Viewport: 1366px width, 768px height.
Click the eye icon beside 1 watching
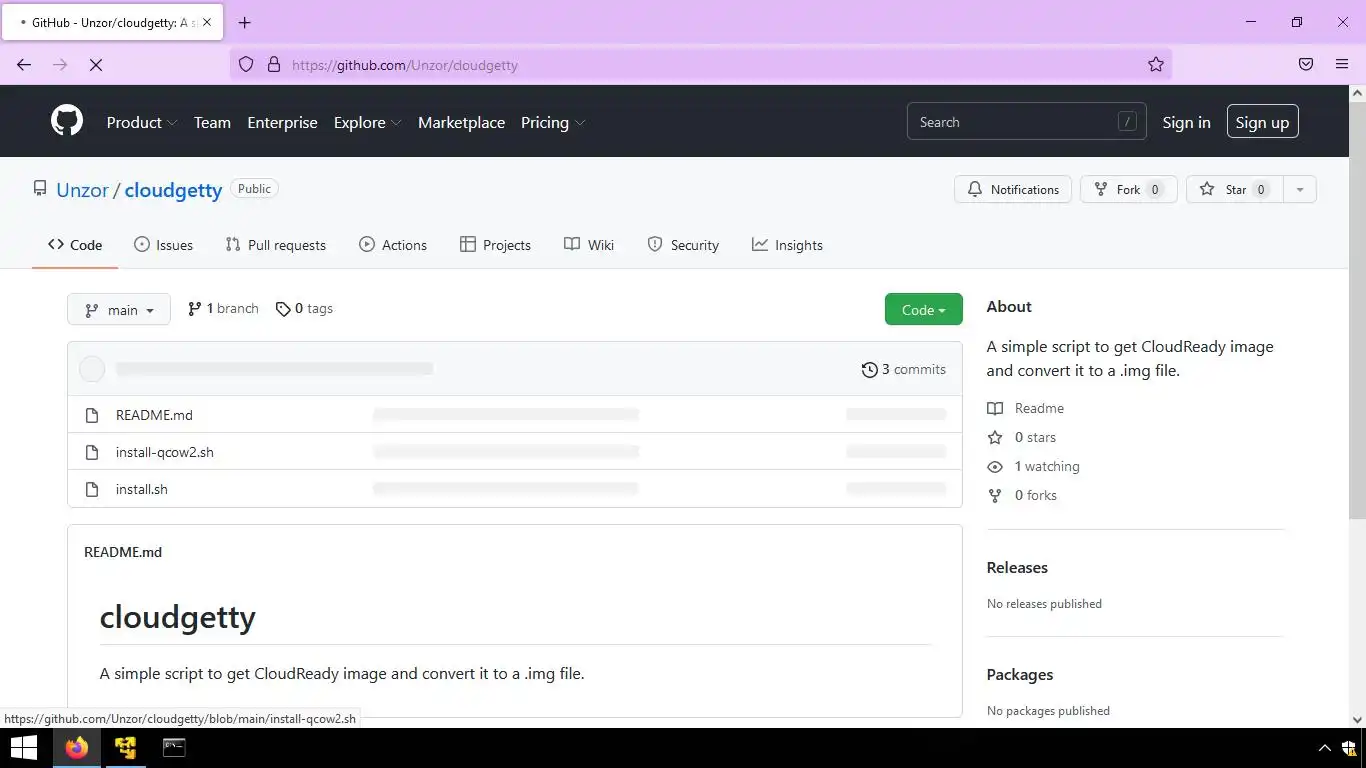[x=995, y=467]
